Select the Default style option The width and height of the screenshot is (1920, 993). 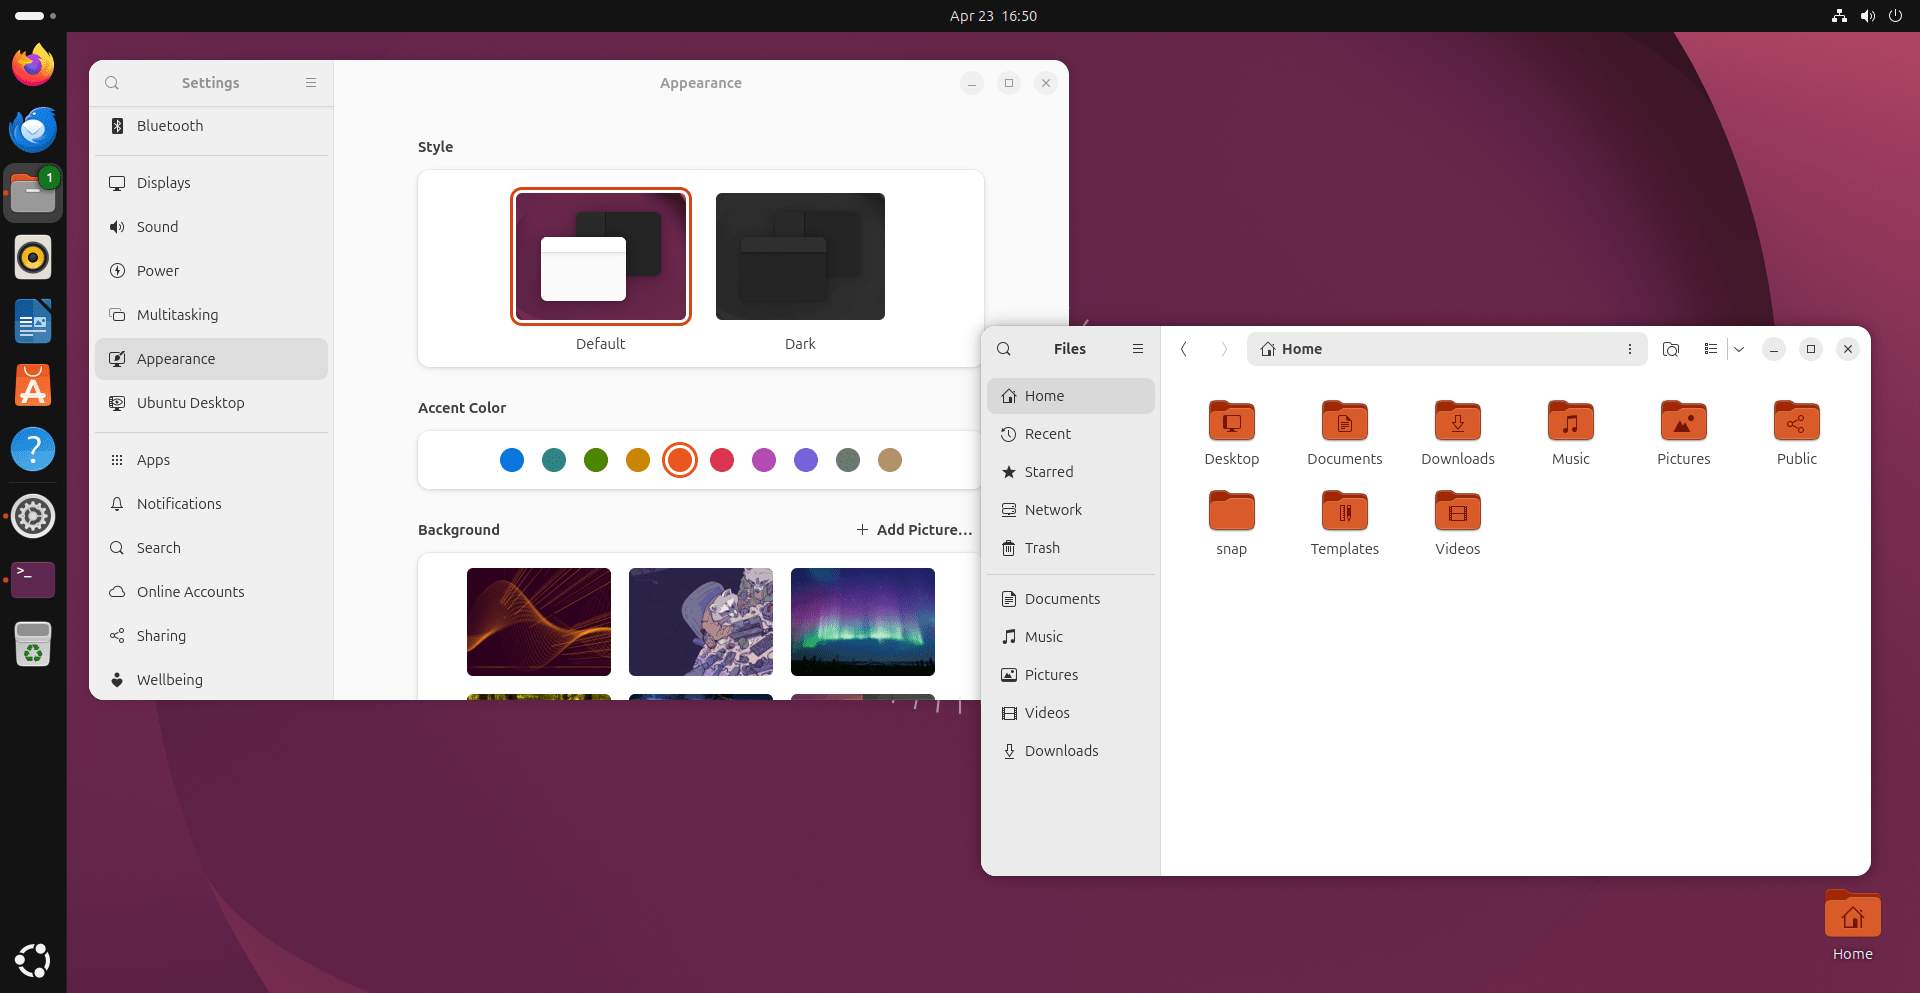pyautogui.click(x=600, y=257)
